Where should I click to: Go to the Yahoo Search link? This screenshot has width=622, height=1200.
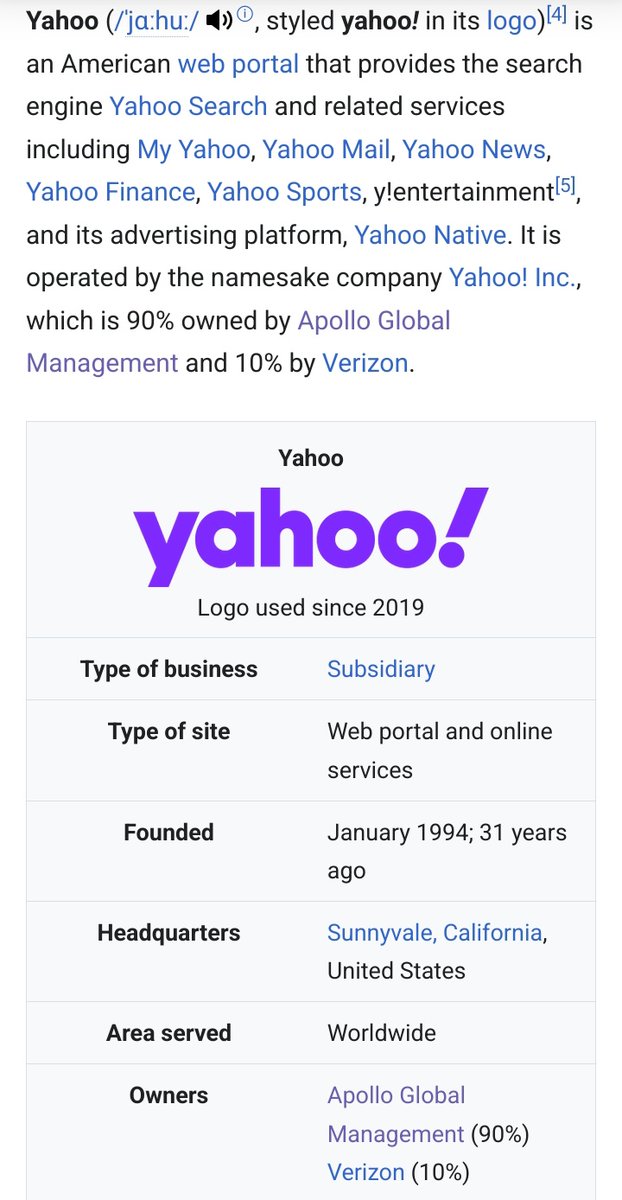[x=188, y=106]
